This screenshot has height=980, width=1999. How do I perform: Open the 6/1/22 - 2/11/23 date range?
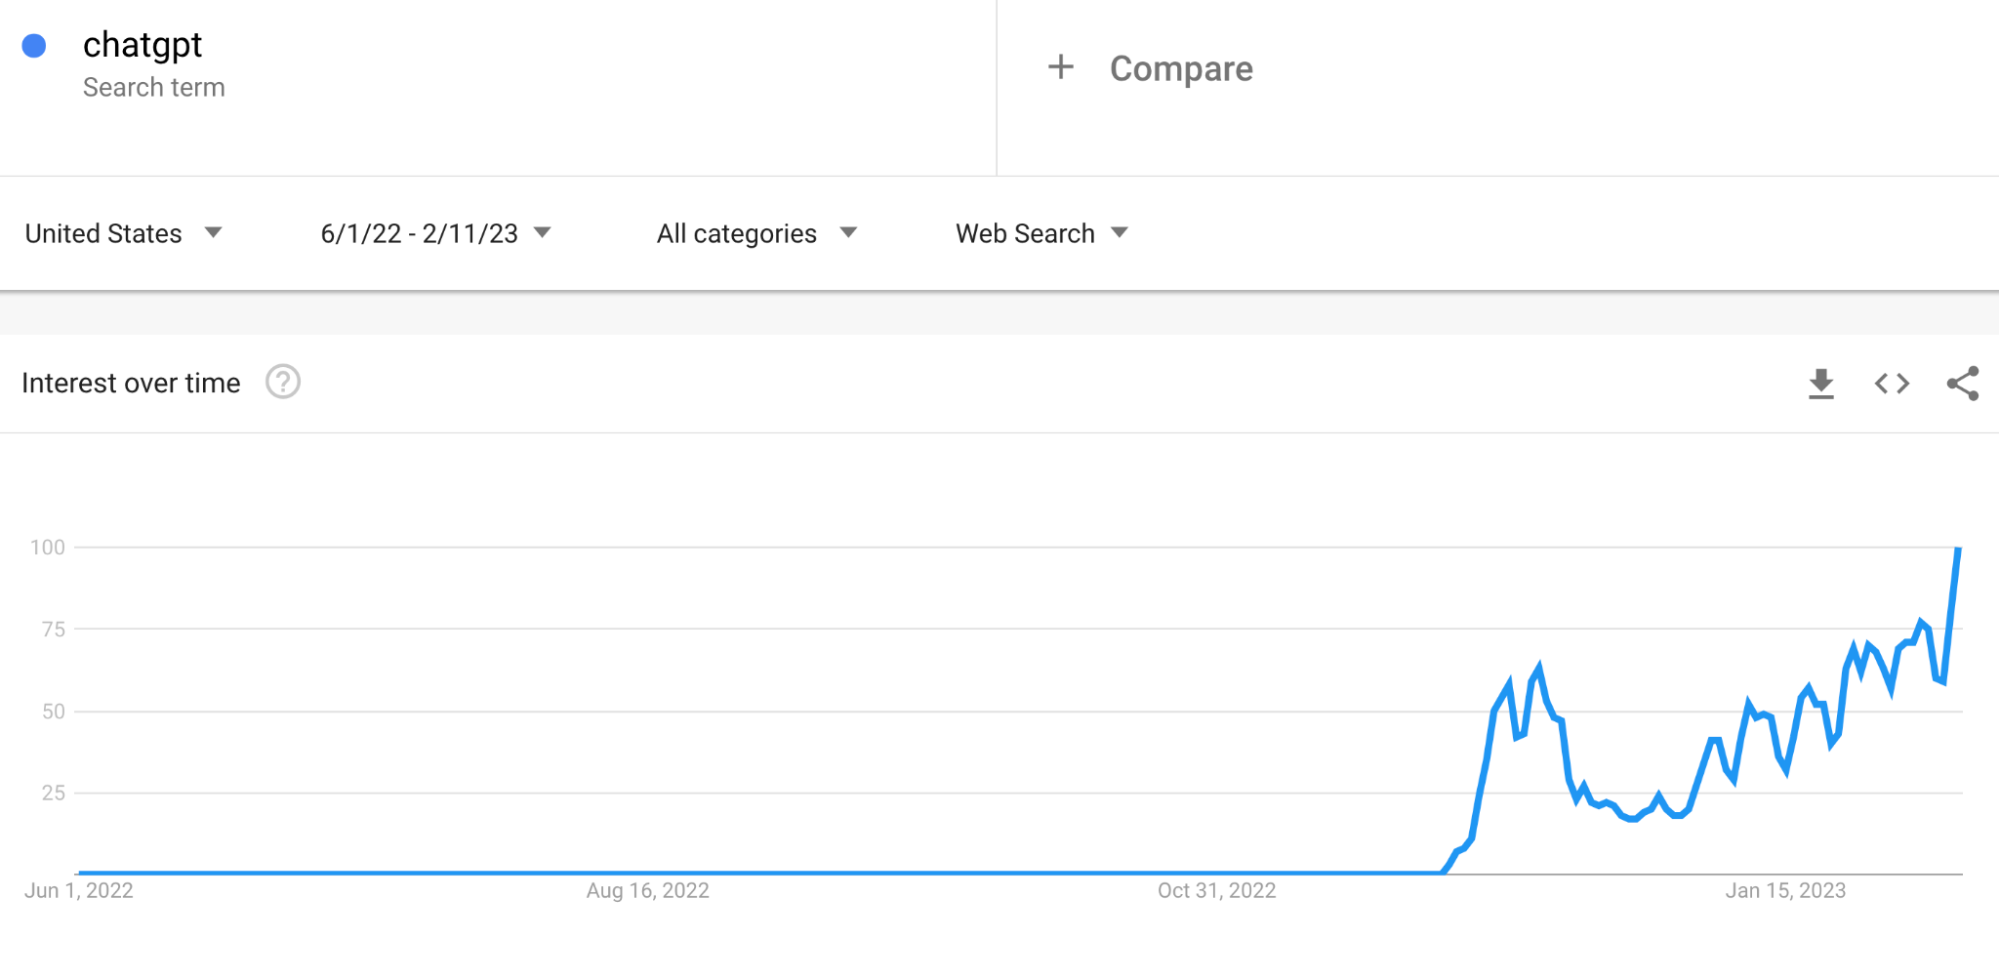(x=435, y=233)
